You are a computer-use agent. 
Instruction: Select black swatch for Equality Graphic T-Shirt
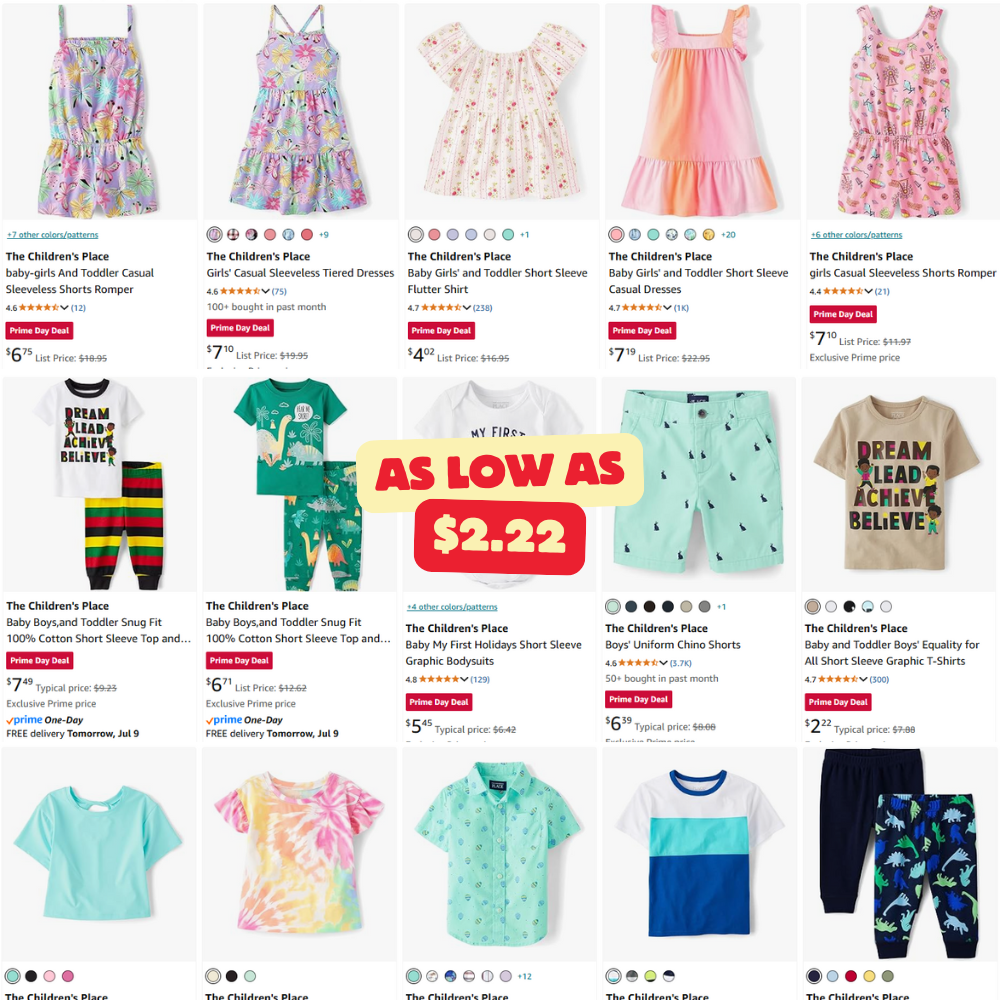(849, 607)
